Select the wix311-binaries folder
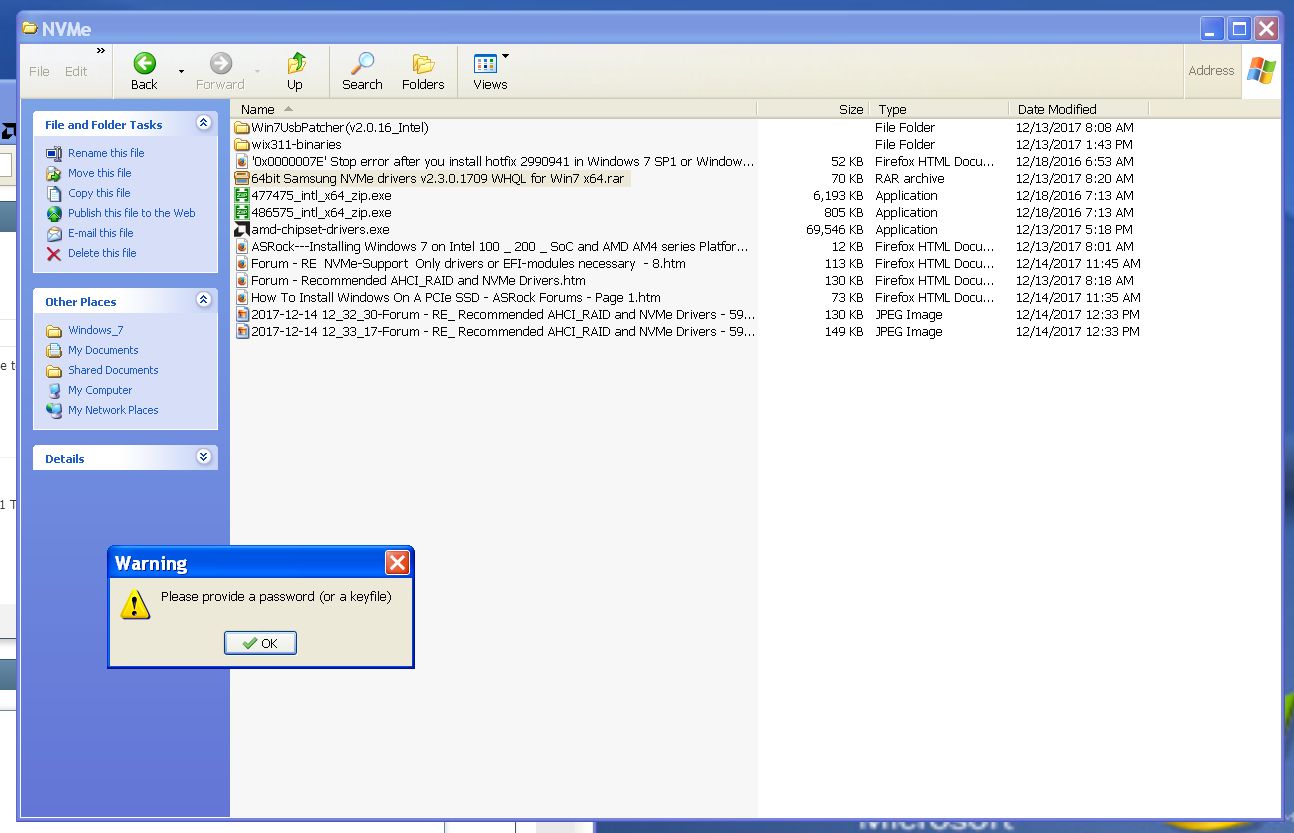 pos(296,144)
